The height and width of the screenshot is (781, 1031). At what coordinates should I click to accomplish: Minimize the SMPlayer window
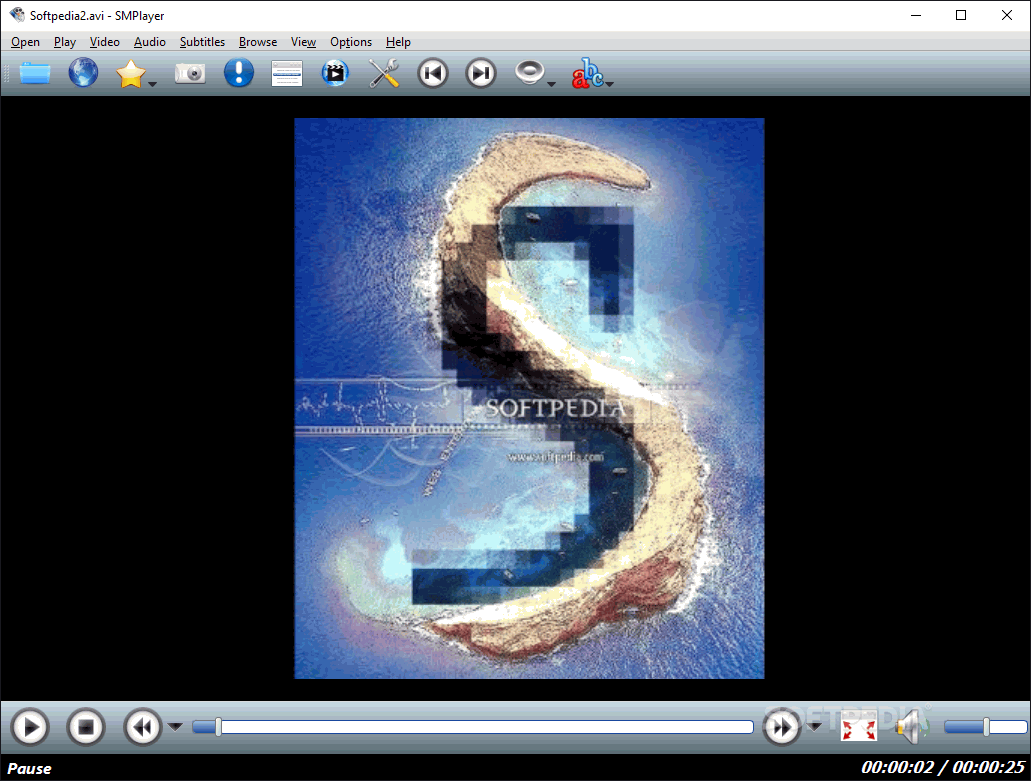(916, 15)
